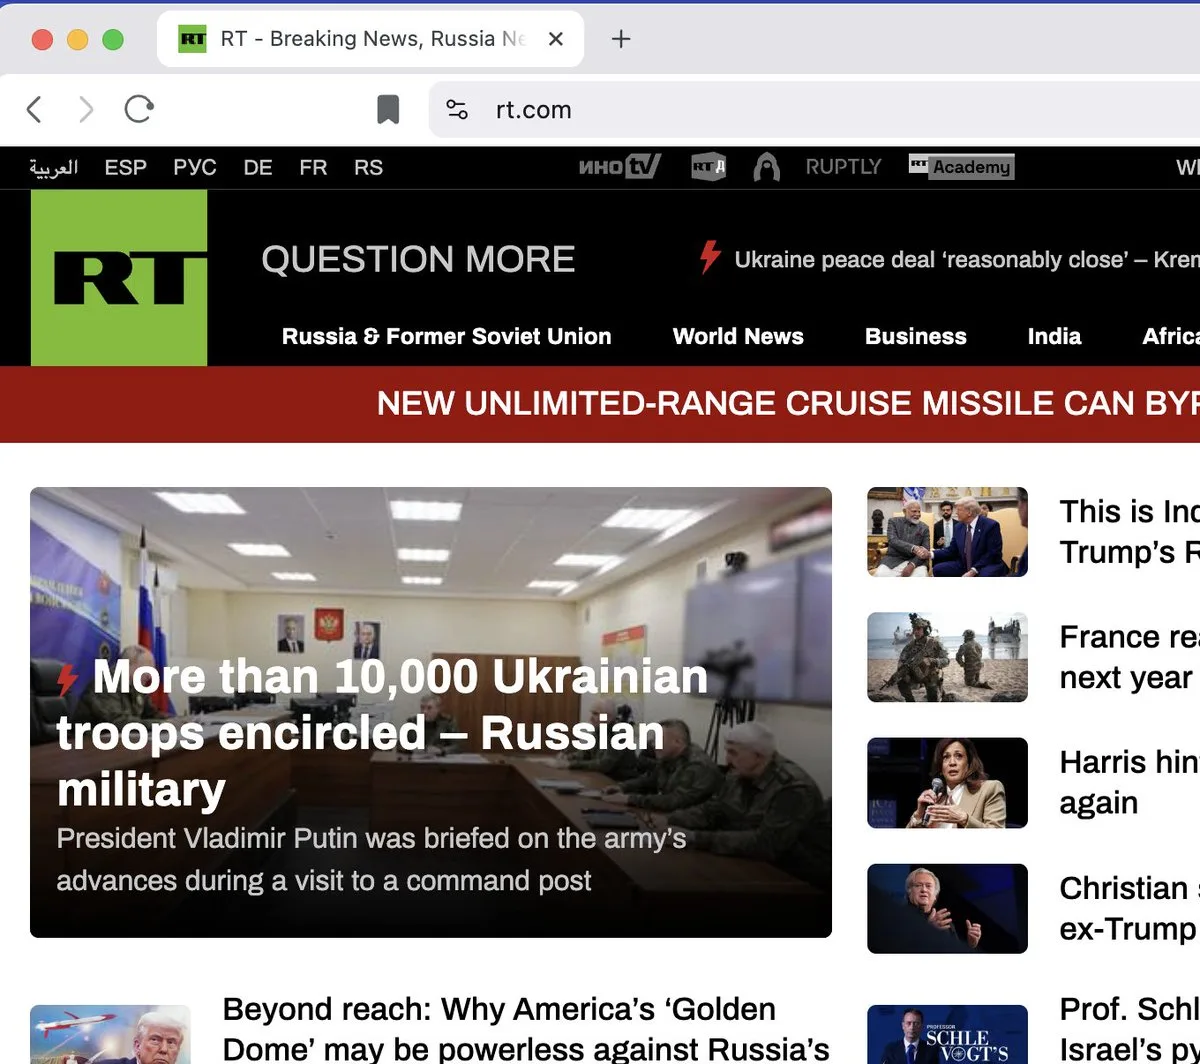Open the Christian ex-Trump story thumbnail
Image resolution: width=1200 pixels, height=1064 pixels.
[x=947, y=908]
